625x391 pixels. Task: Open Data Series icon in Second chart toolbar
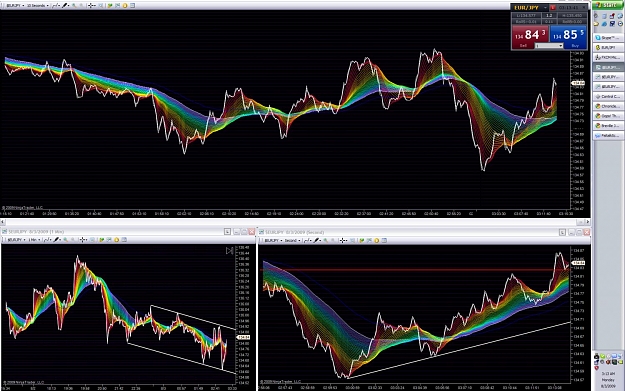pyautogui.click(x=384, y=240)
